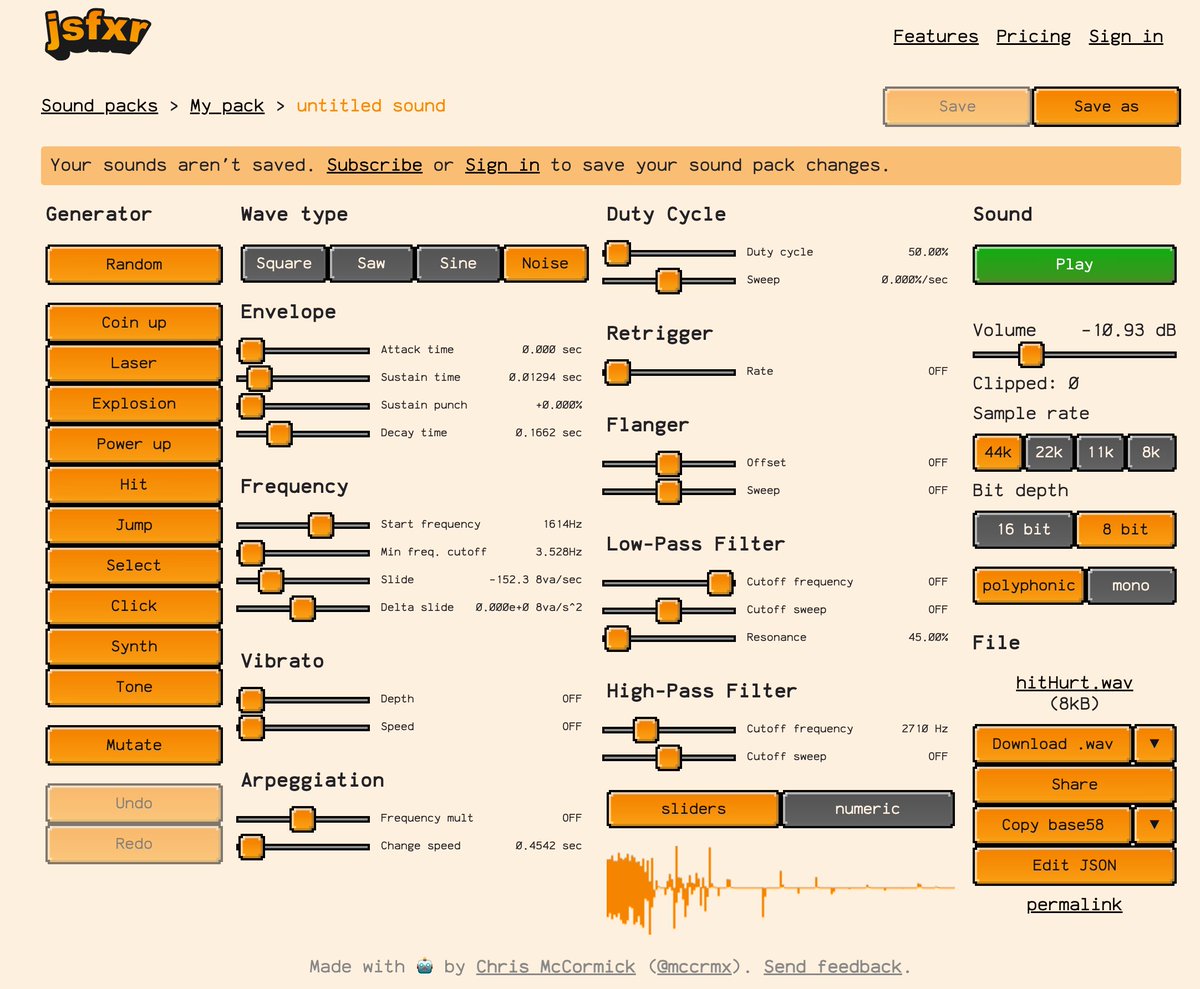Click the Share button
The image size is (1200, 989).
click(x=1074, y=785)
